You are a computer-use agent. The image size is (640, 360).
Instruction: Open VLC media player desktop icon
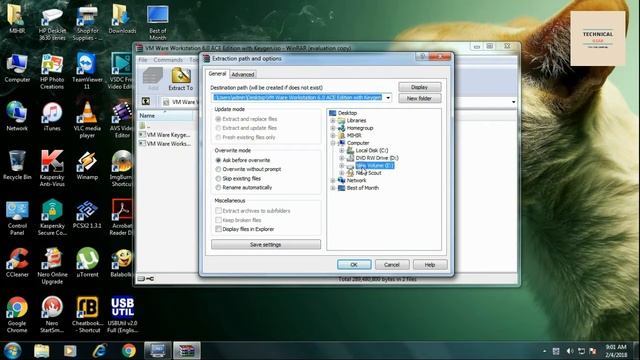coord(87,120)
